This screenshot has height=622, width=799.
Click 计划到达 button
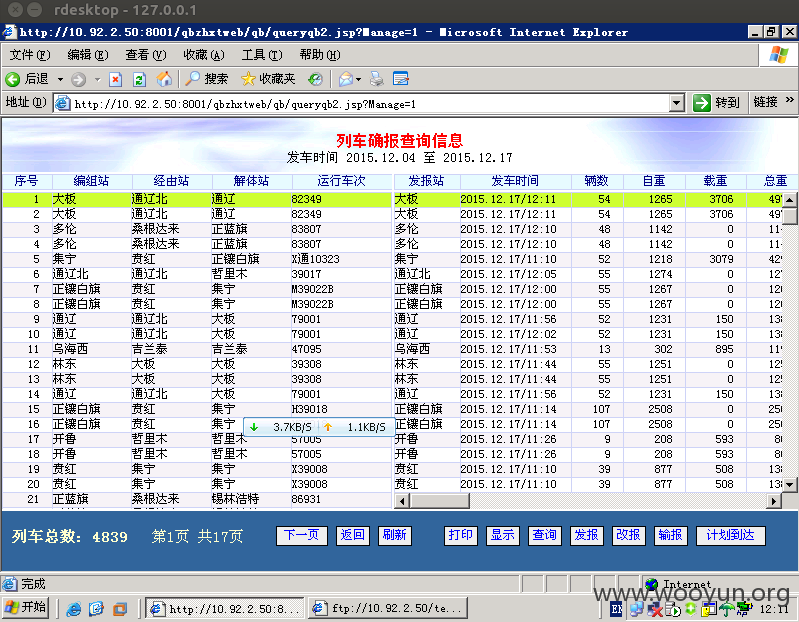tap(730, 535)
